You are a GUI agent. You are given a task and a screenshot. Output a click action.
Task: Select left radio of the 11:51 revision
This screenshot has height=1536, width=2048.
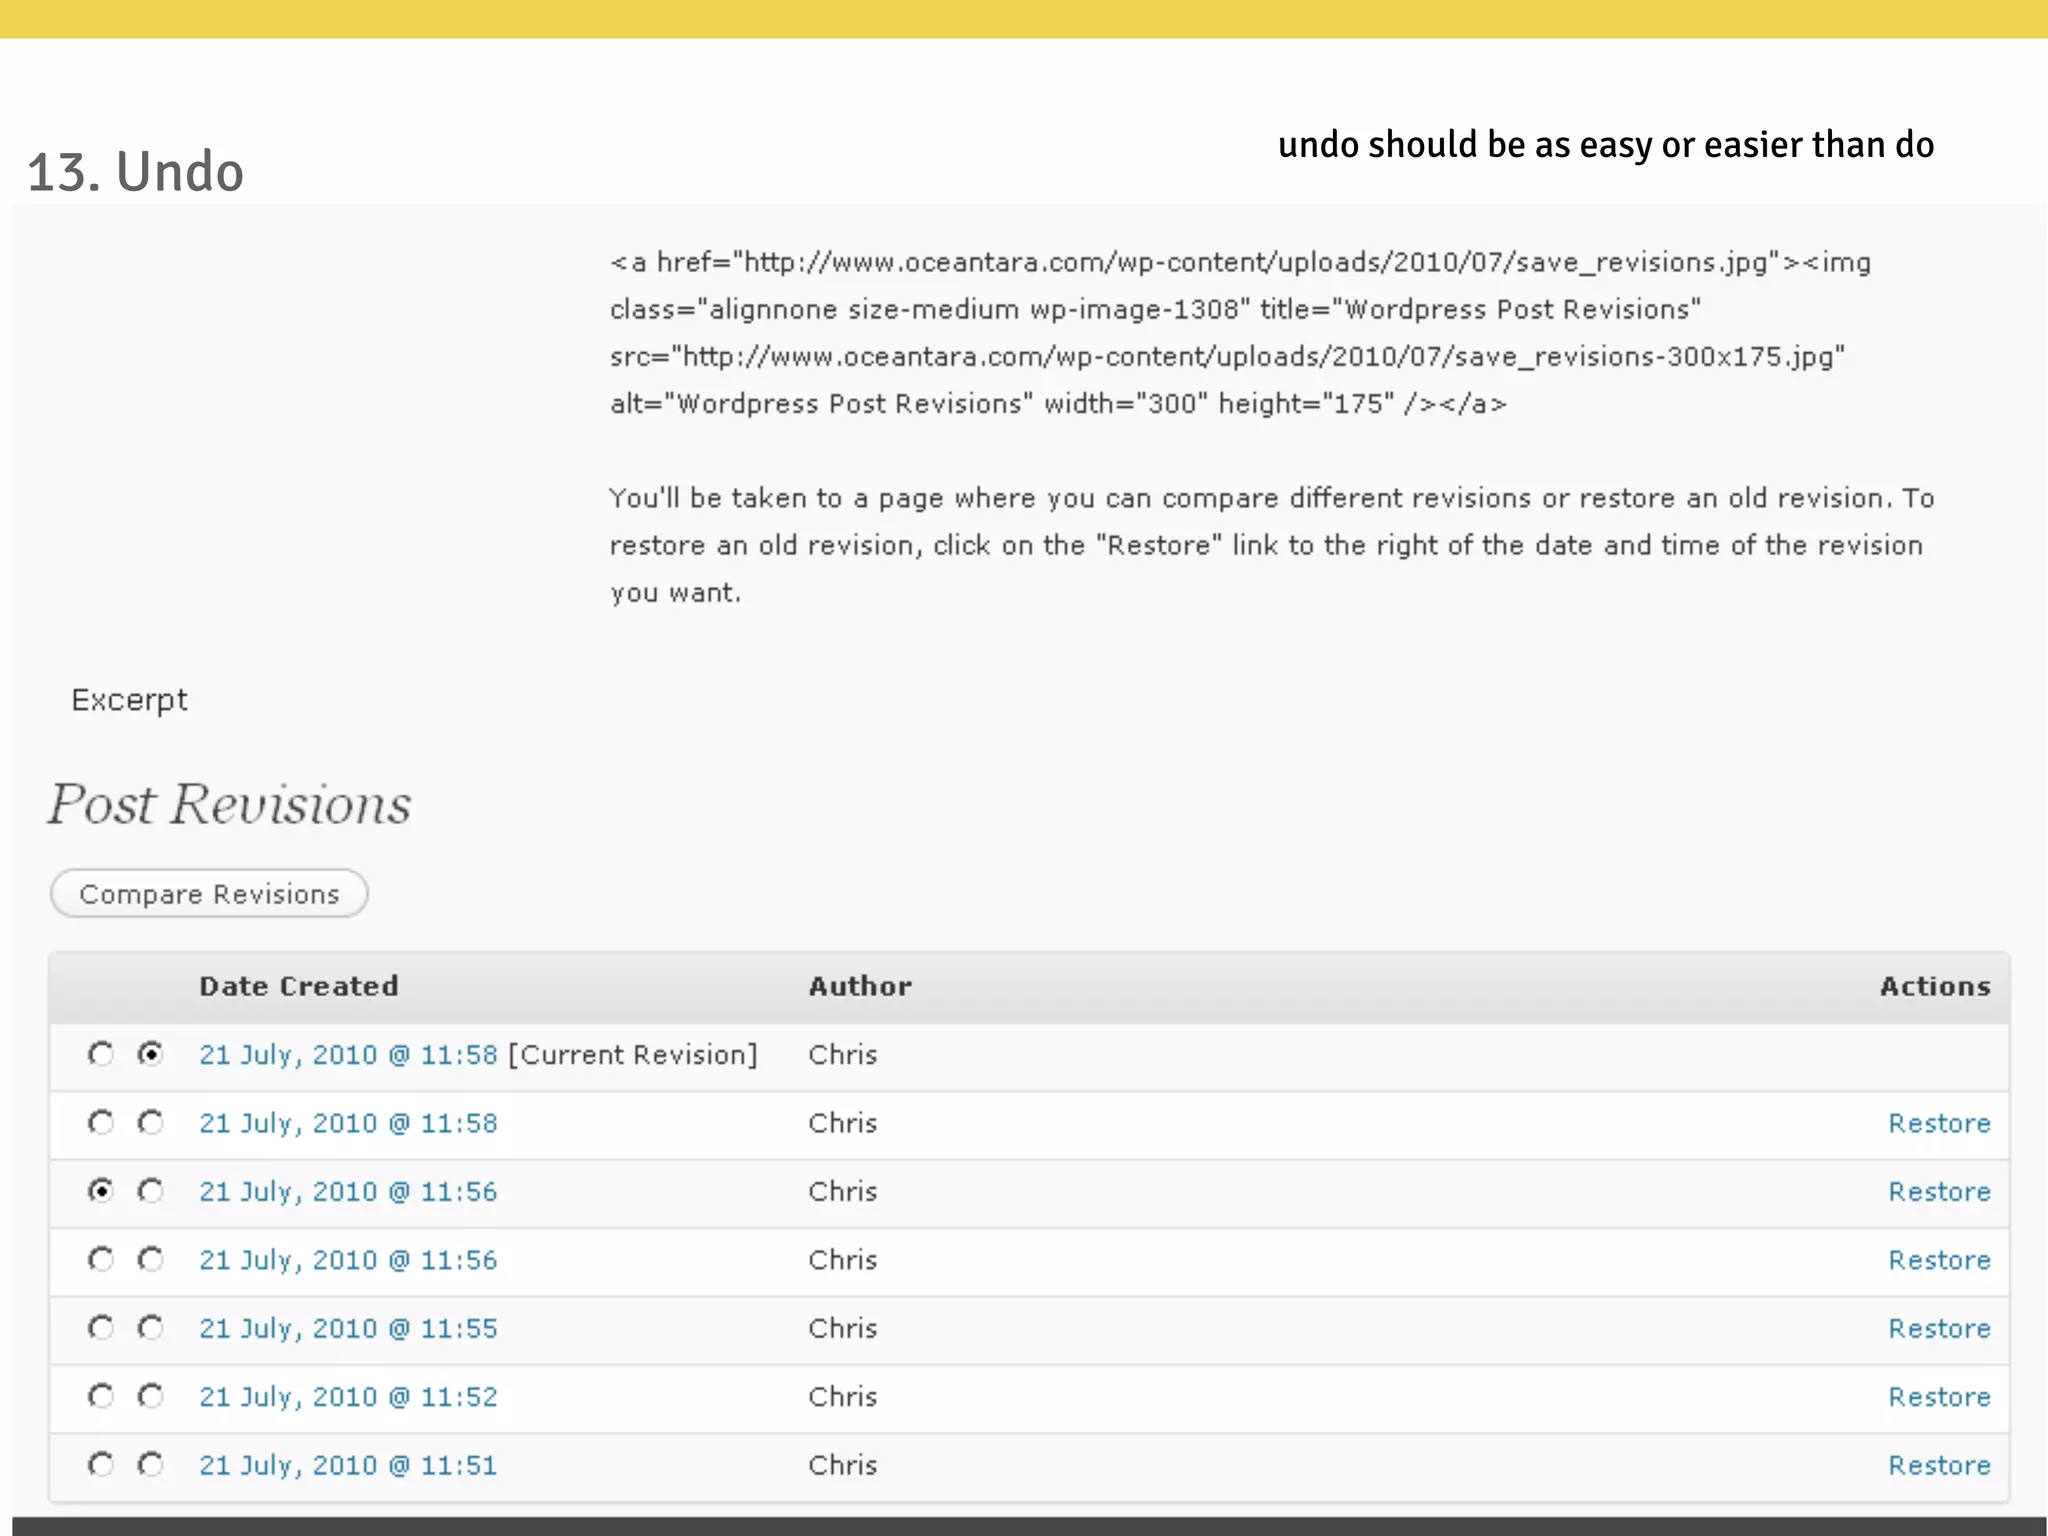coord(101,1465)
